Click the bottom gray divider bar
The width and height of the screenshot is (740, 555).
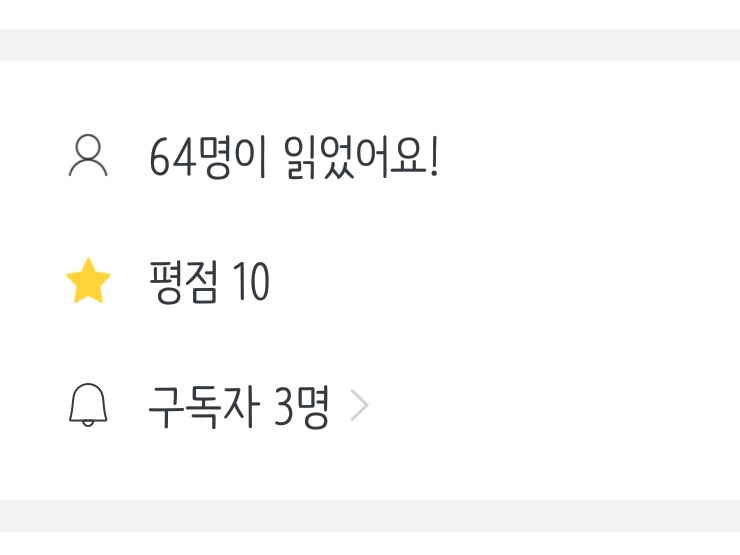370,515
